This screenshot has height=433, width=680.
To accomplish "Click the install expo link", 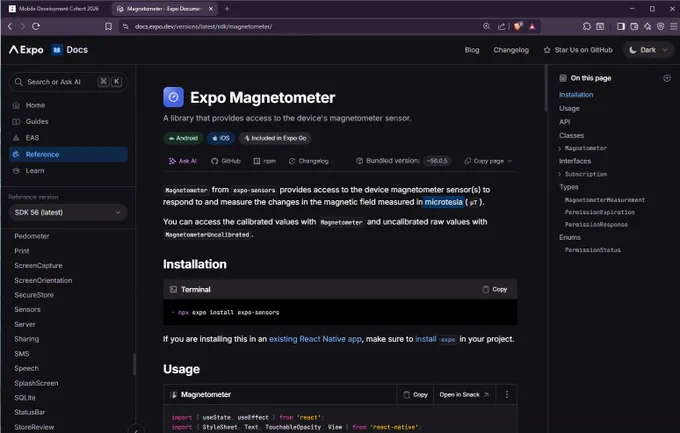I will pos(435,339).
